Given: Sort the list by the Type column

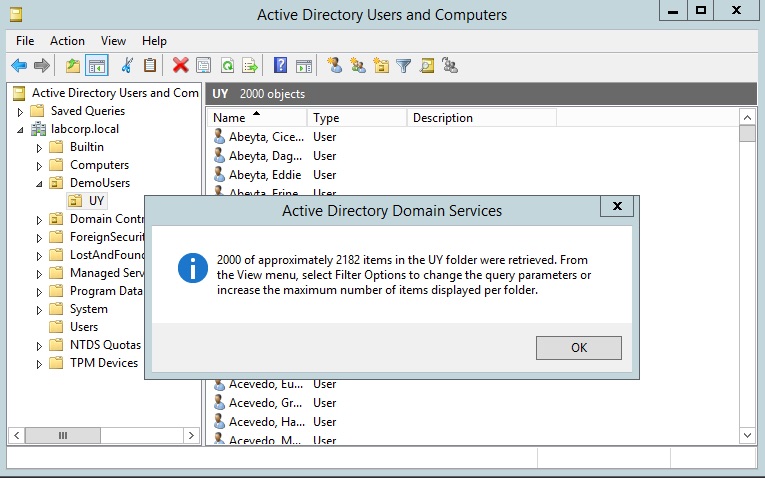Looking at the screenshot, I should 357,118.
